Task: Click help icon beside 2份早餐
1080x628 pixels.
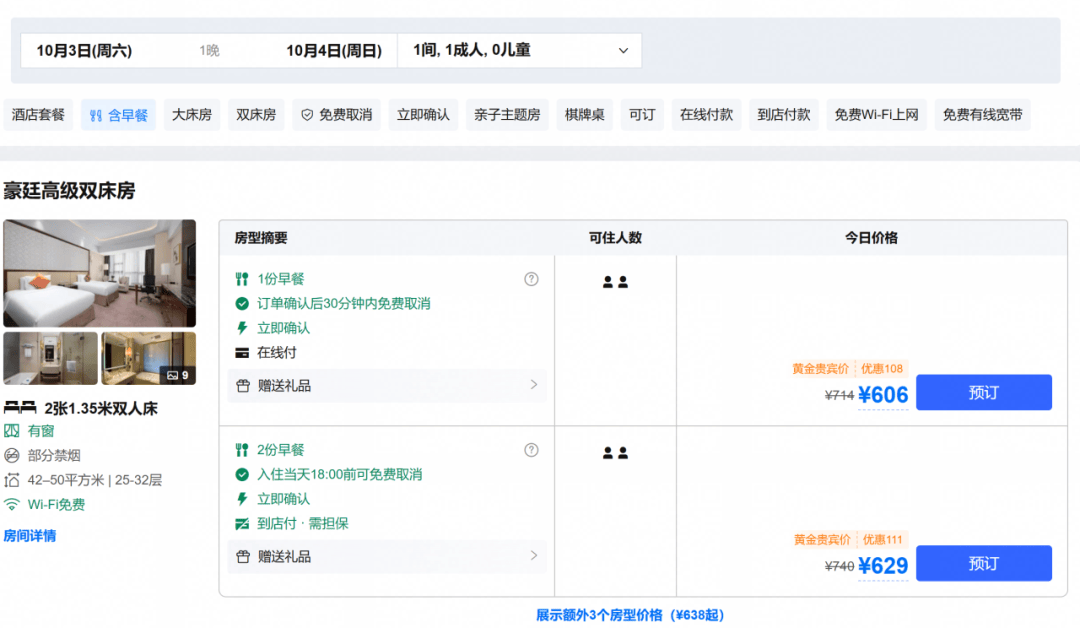Action: [531, 450]
